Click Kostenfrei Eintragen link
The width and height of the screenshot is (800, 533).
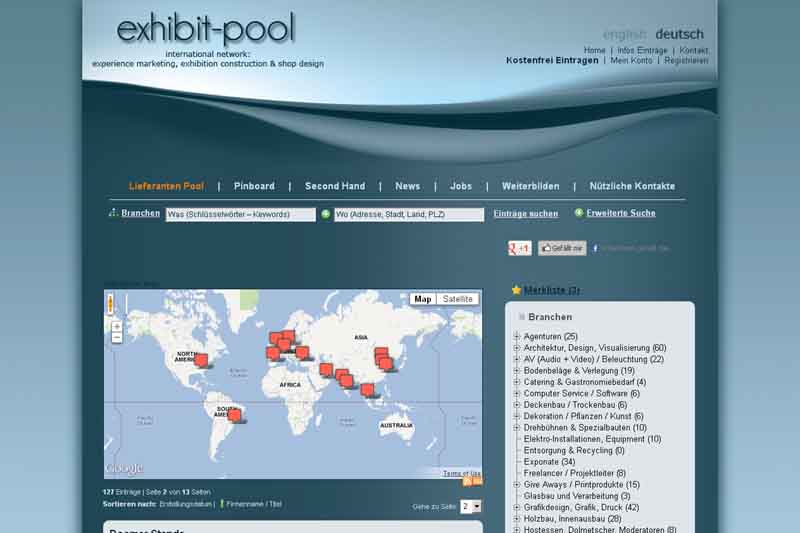click(552, 60)
